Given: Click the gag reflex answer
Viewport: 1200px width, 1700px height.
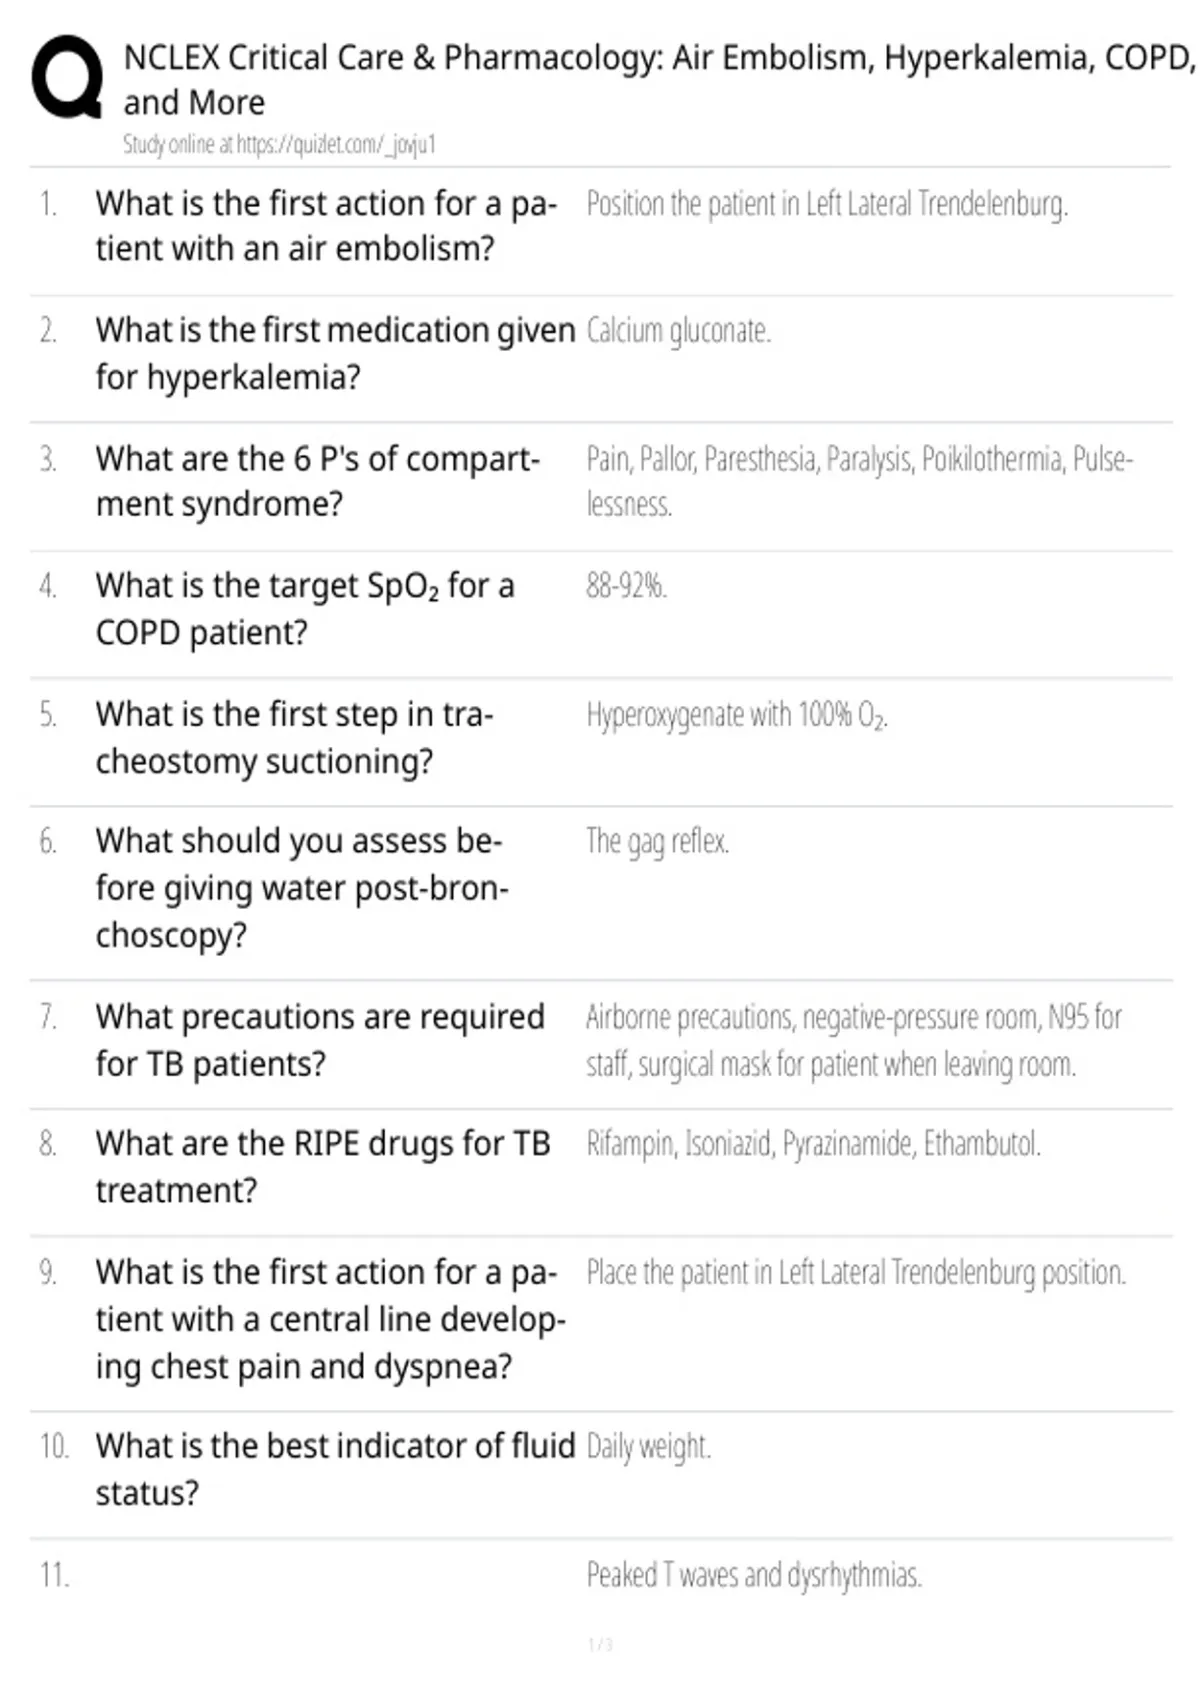Looking at the screenshot, I should pos(657,842).
